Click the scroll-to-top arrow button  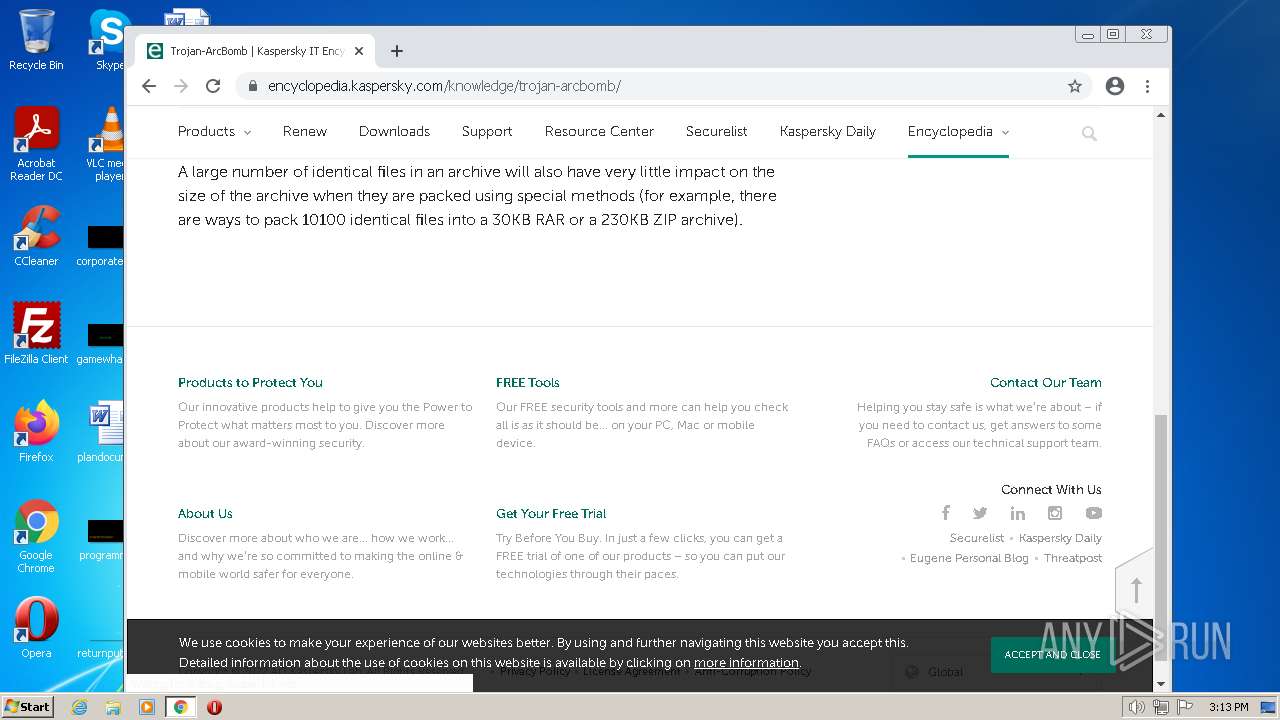pos(1135,590)
